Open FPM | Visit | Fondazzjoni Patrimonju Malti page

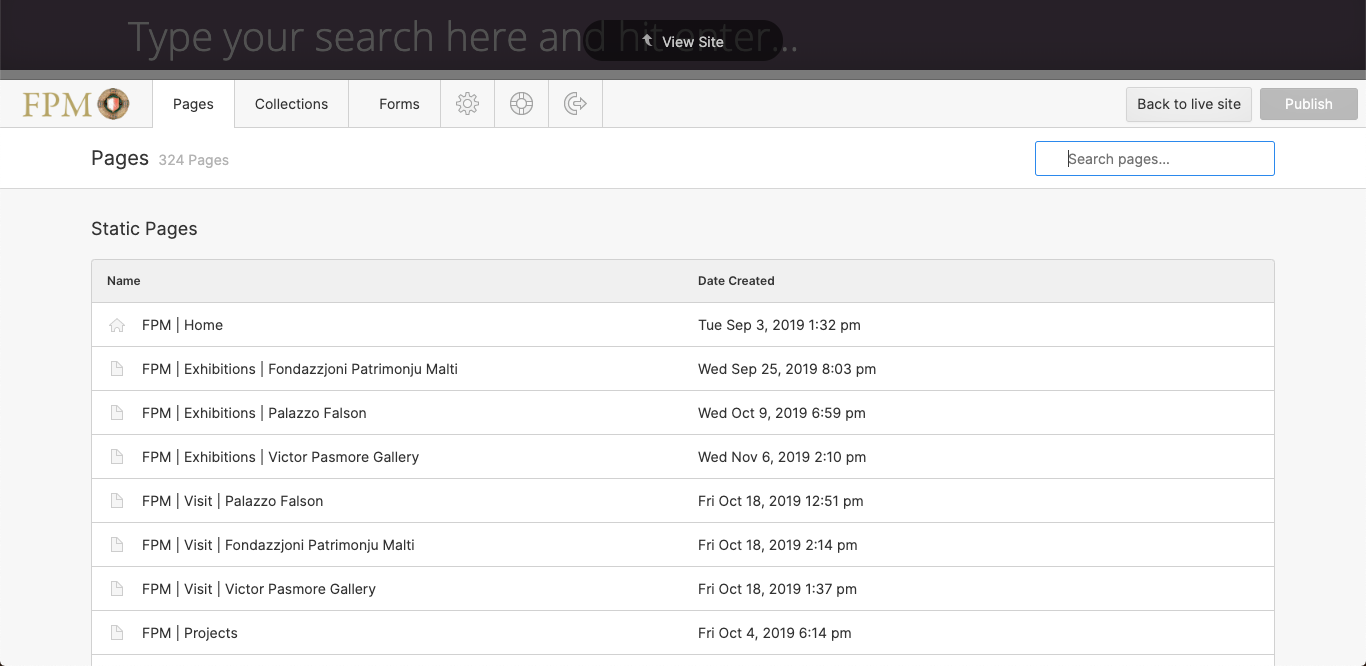(278, 545)
